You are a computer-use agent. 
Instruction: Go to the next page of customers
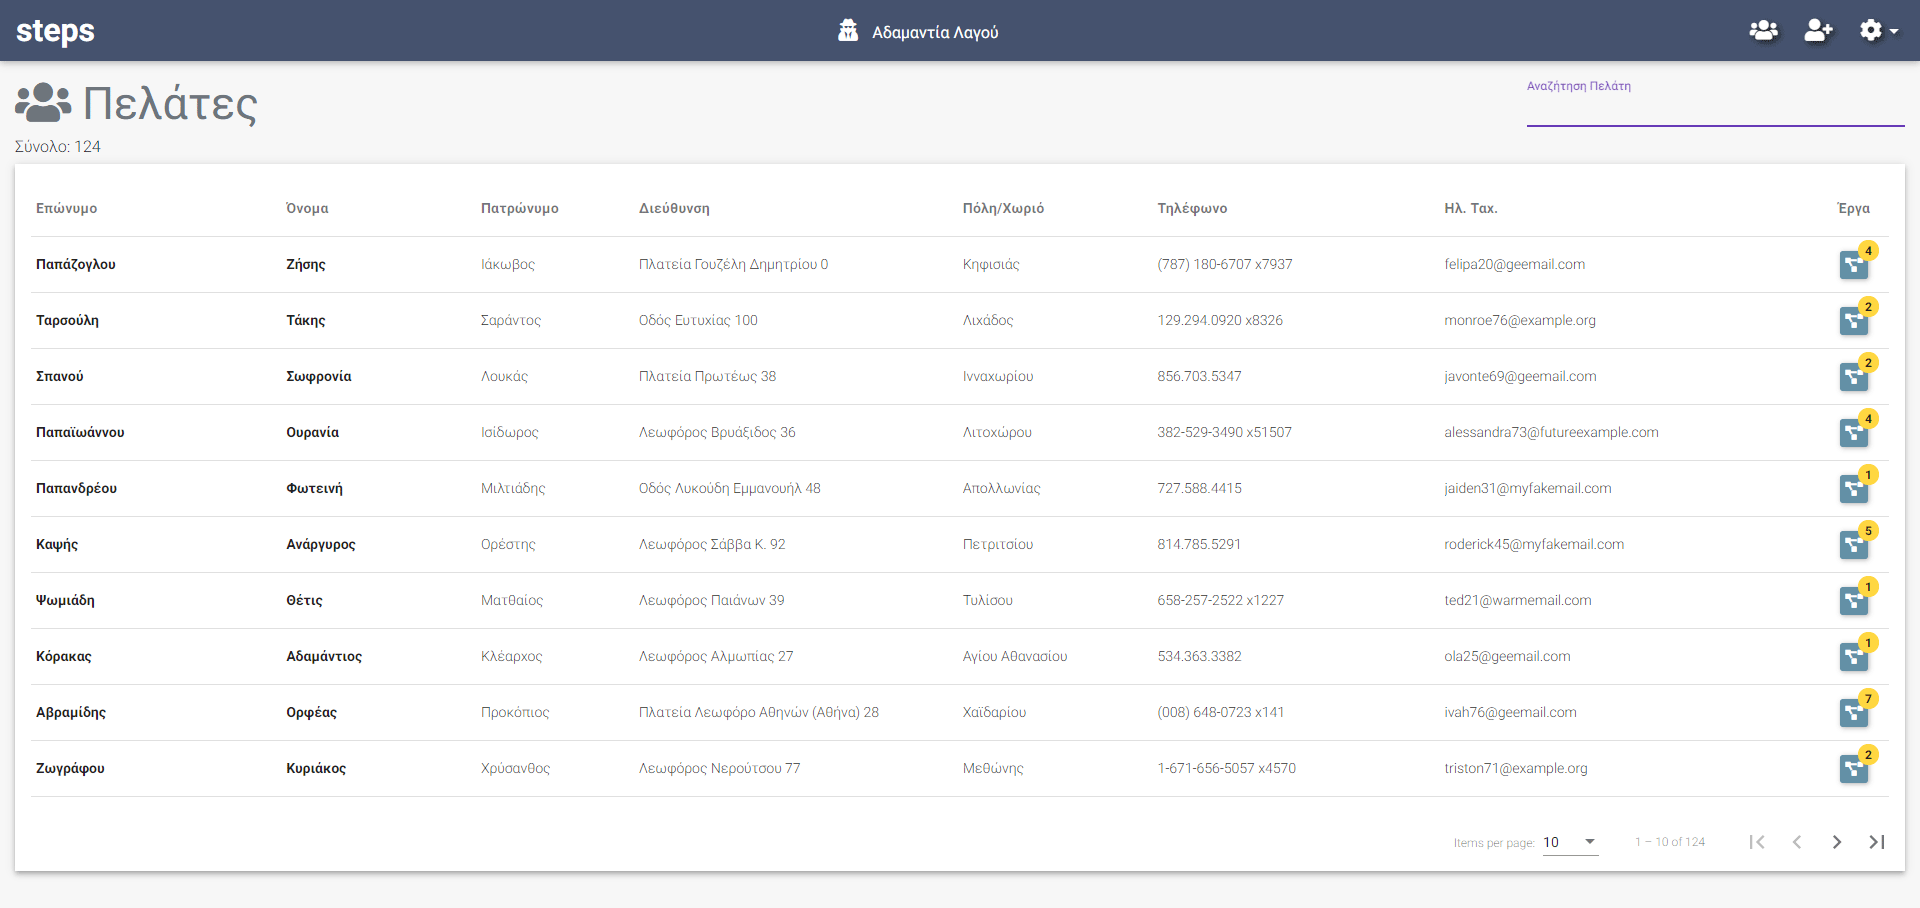[1837, 842]
